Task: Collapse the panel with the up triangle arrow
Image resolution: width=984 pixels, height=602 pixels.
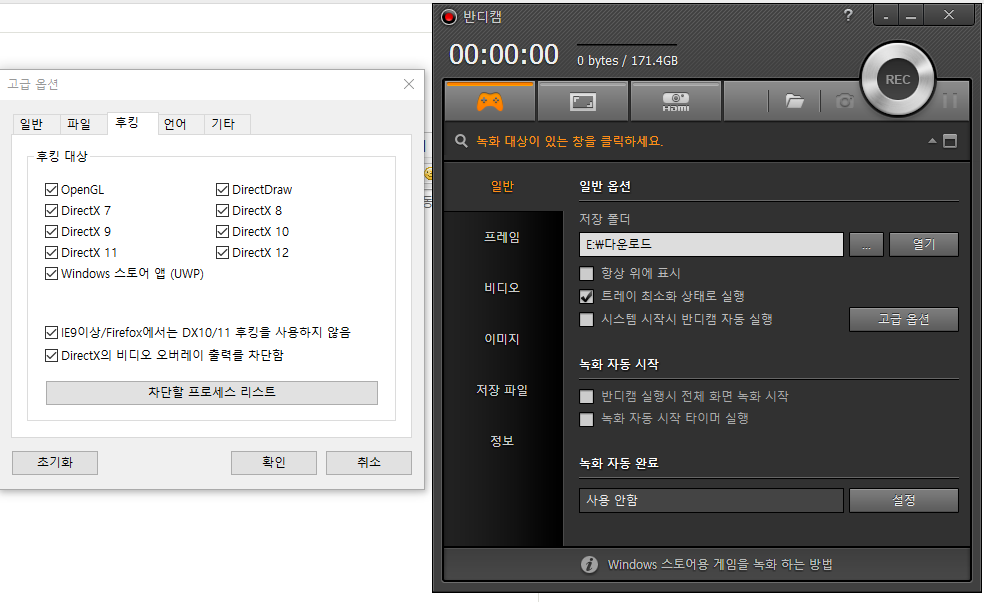Action: (933, 141)
